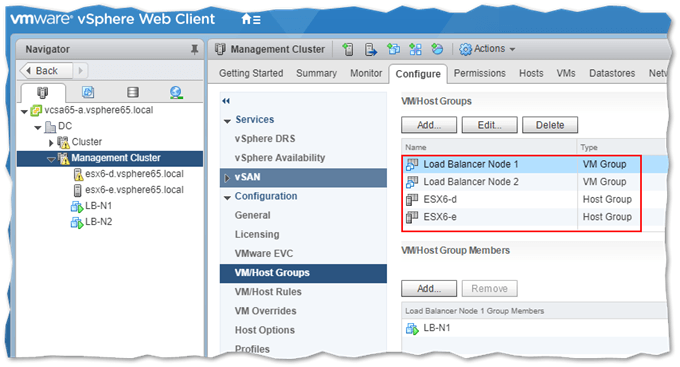Click the add host toolbar icon

point(347,49)
